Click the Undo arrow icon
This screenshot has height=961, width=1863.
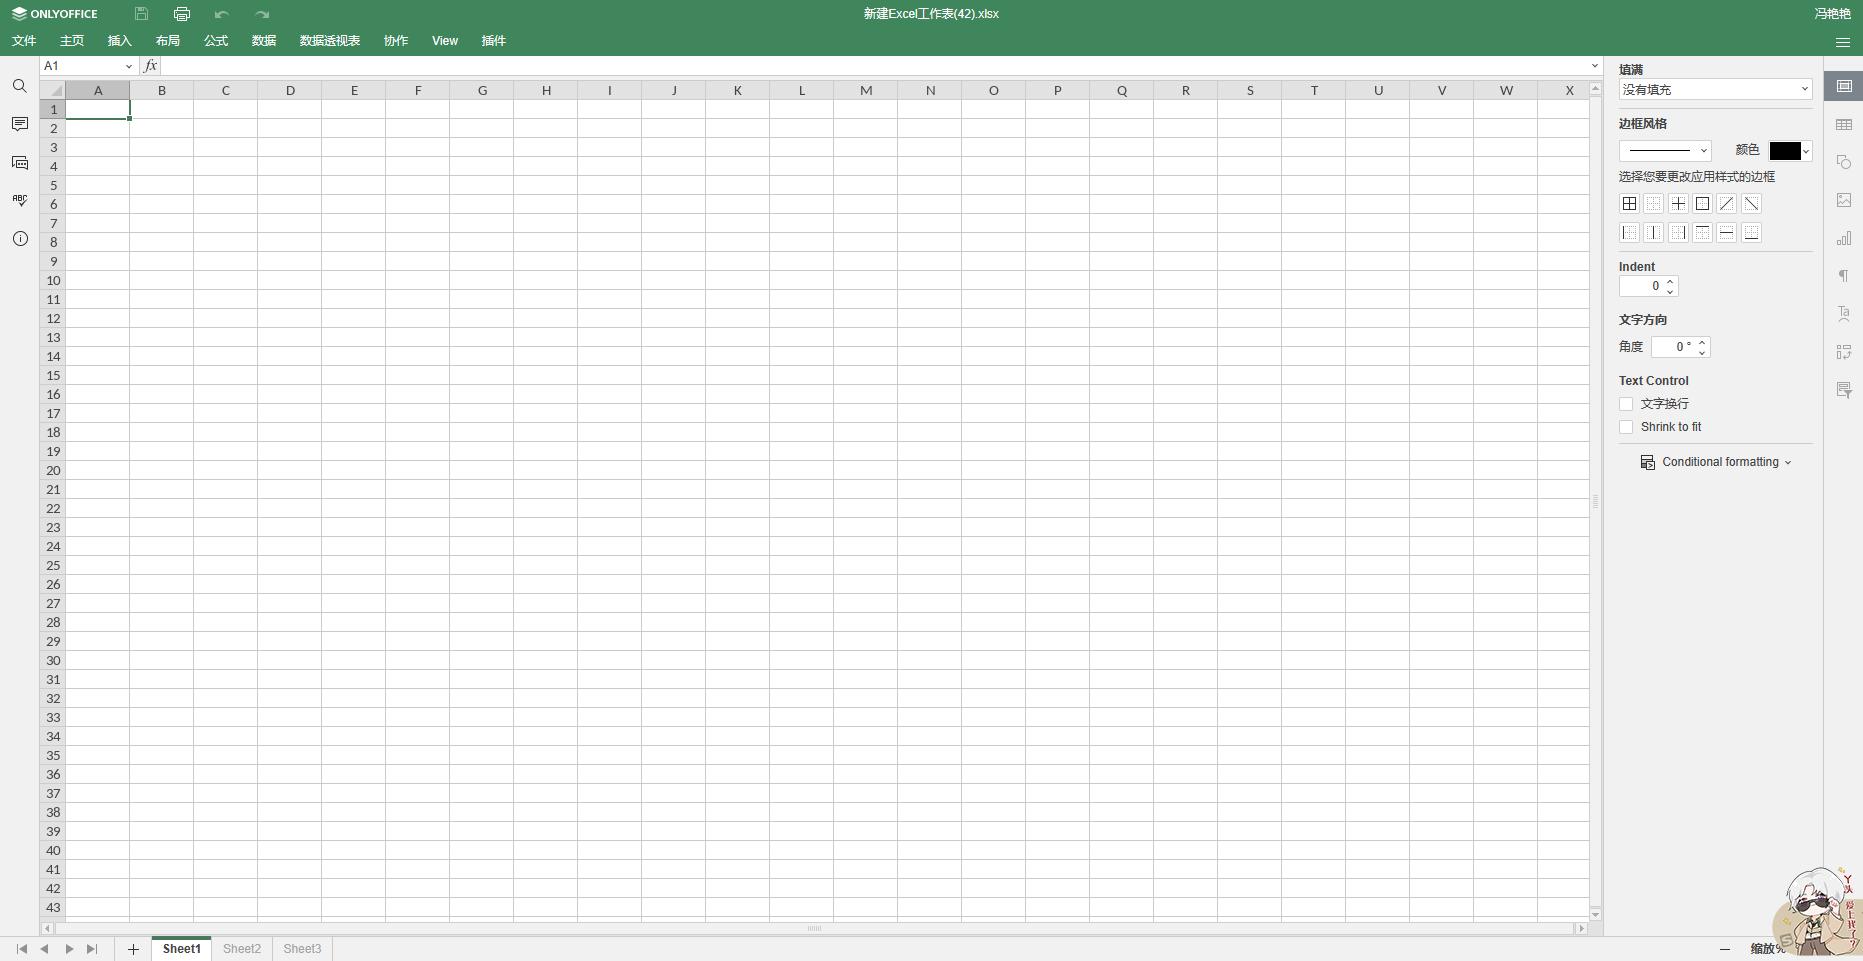[221, 14]
